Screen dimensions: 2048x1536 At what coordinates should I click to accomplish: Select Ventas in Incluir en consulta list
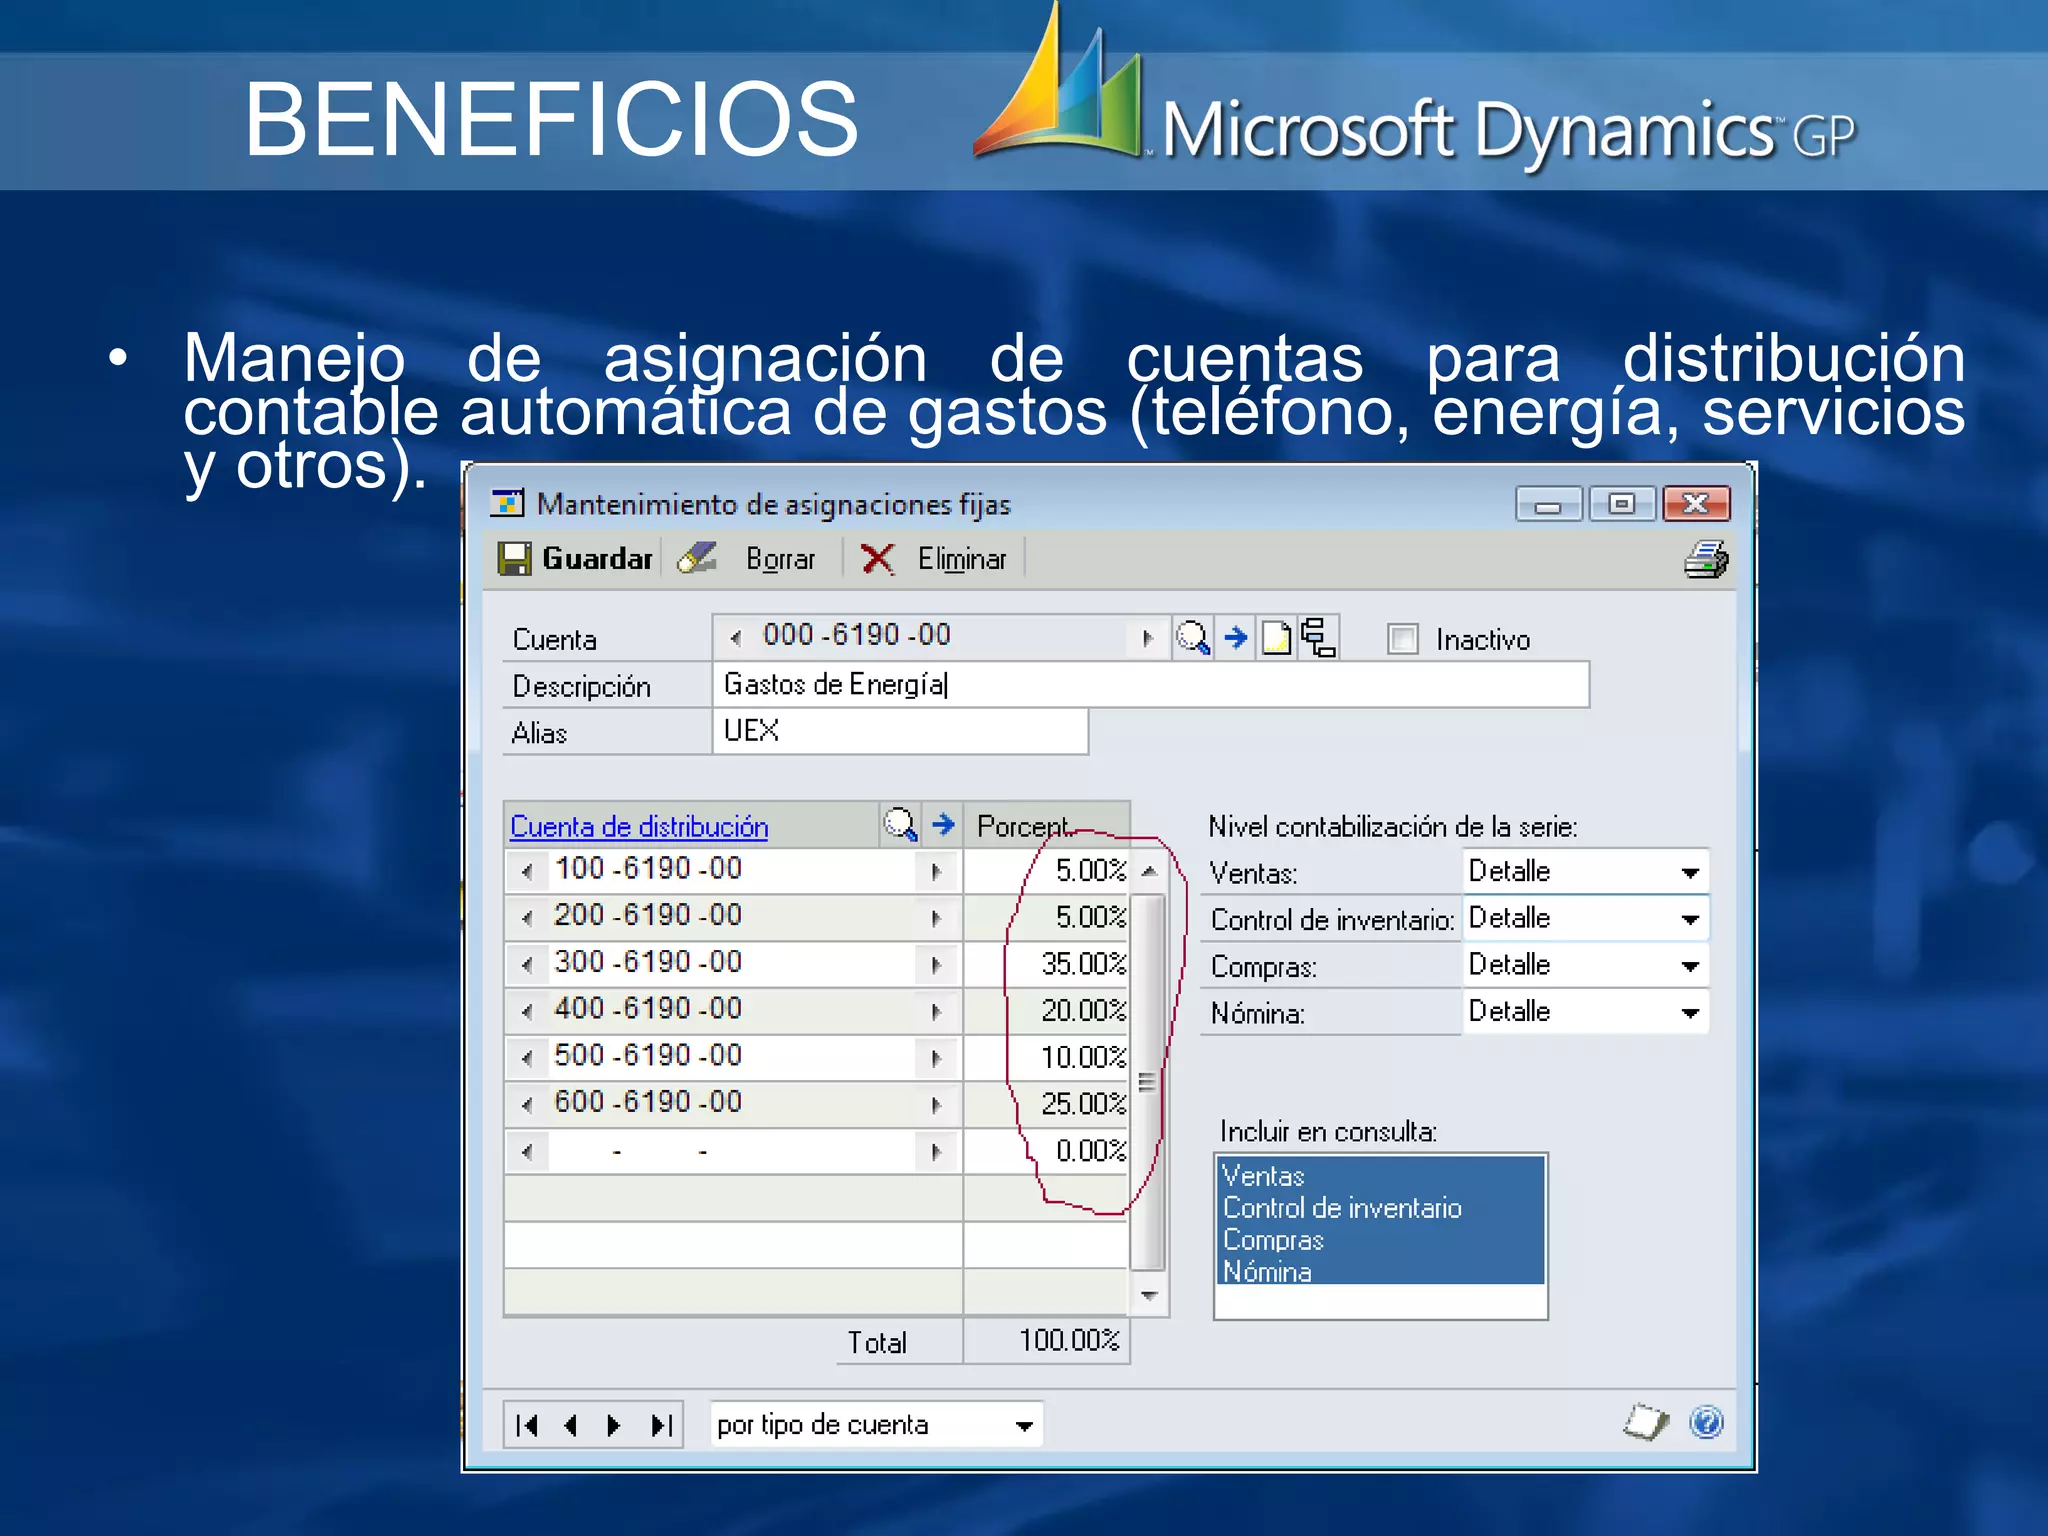coord(1380,1175)
